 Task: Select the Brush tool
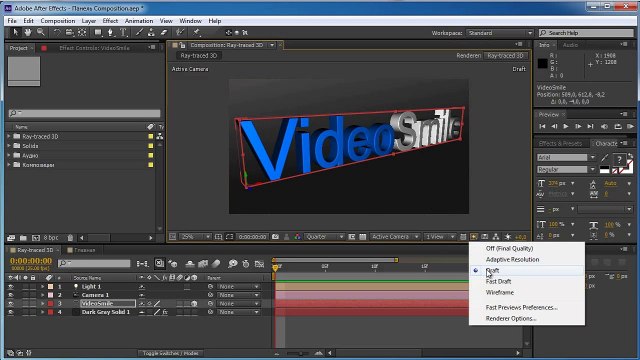(139, 32)
